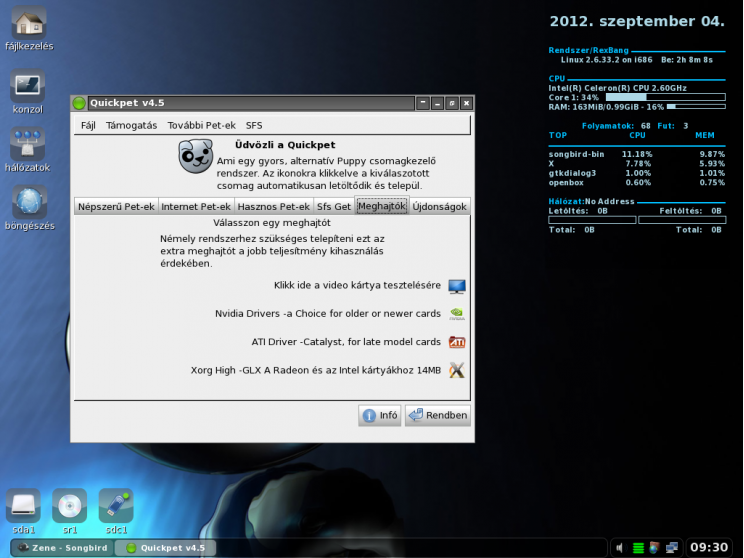Click the firewall shield tray icon
The height and width of the screenshot is (558, 744).
pos(654,548)
